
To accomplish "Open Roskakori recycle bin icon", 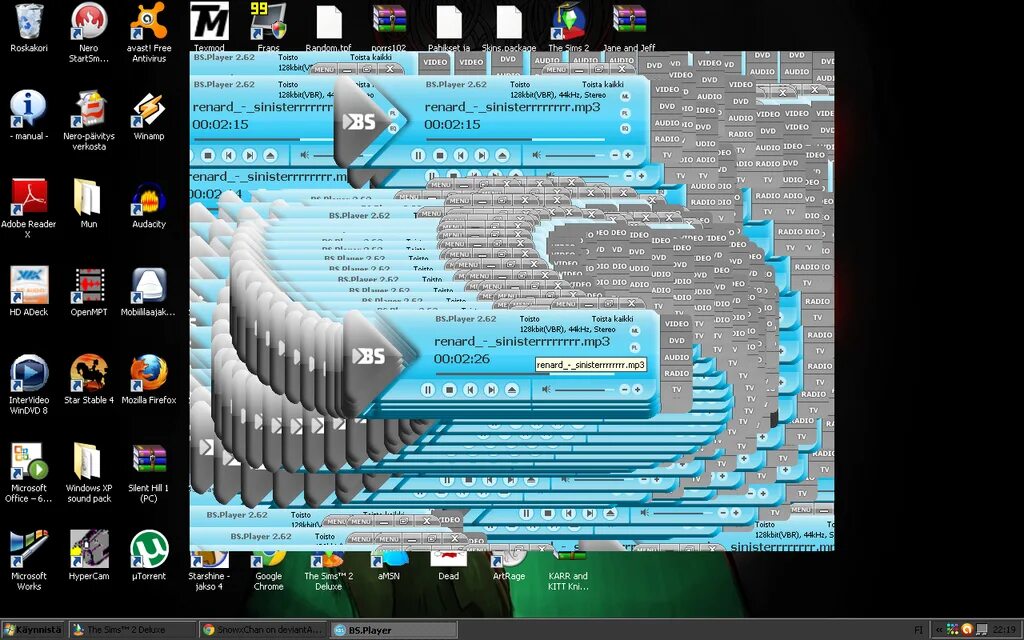I will tap(29, 28).
